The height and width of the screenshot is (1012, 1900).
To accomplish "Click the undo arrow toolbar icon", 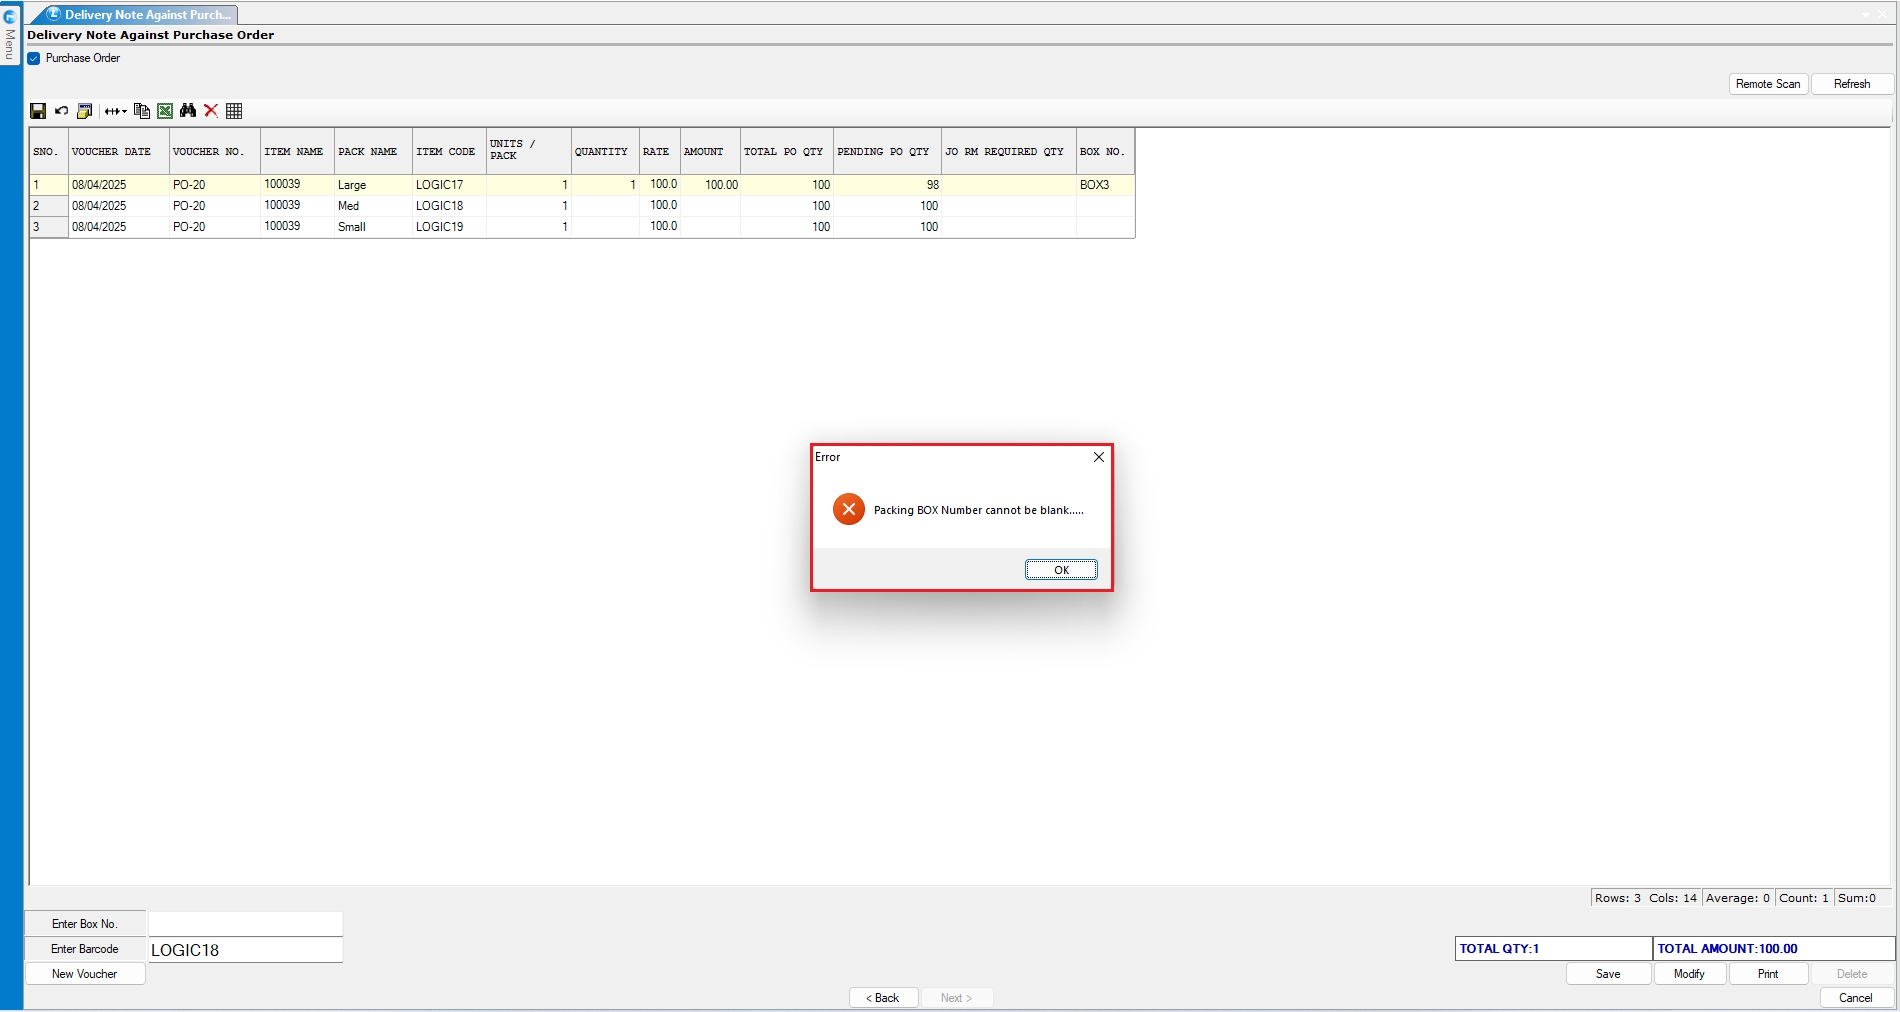I will pos(62,111).
